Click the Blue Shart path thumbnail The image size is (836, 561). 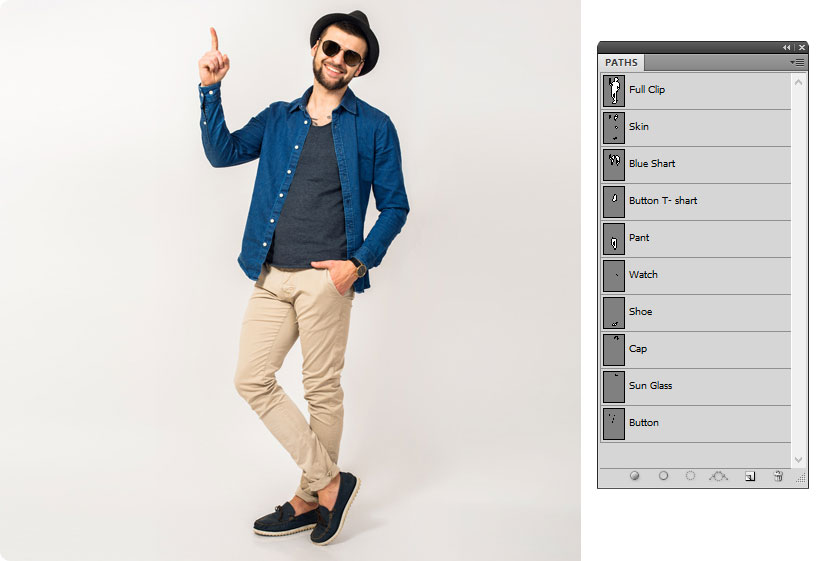coord(614,164)
